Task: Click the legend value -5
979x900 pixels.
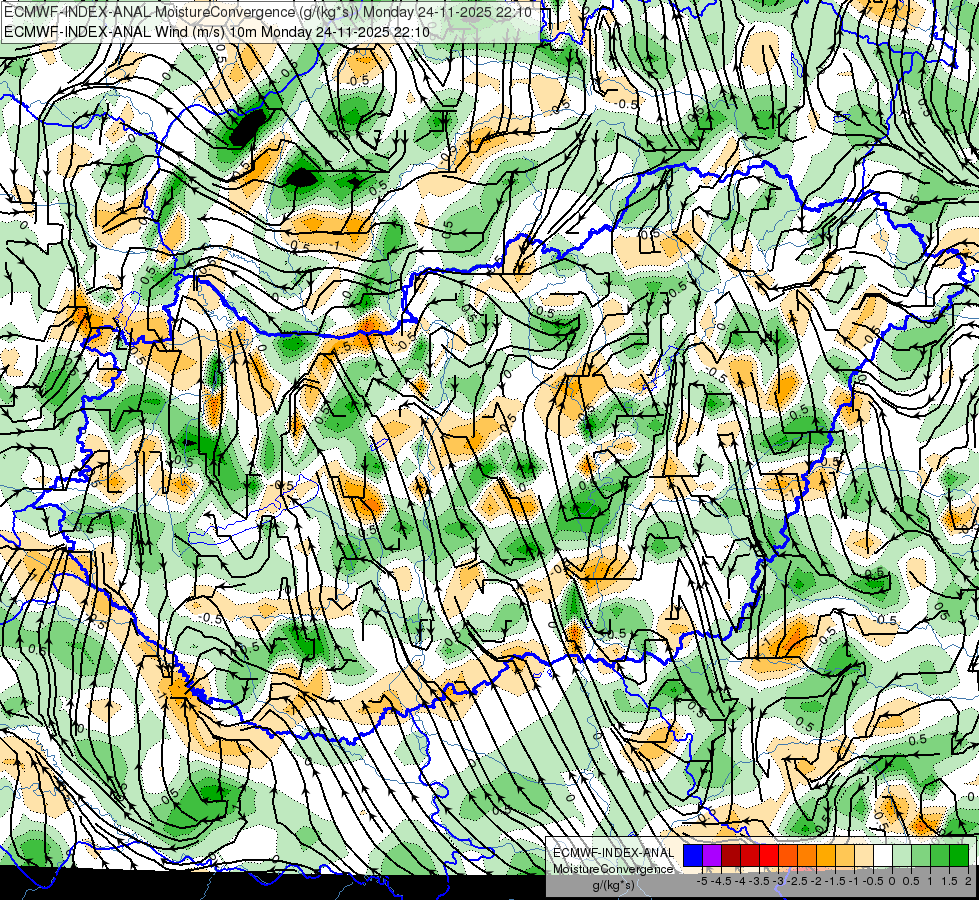Action: (x=702, y=881)
